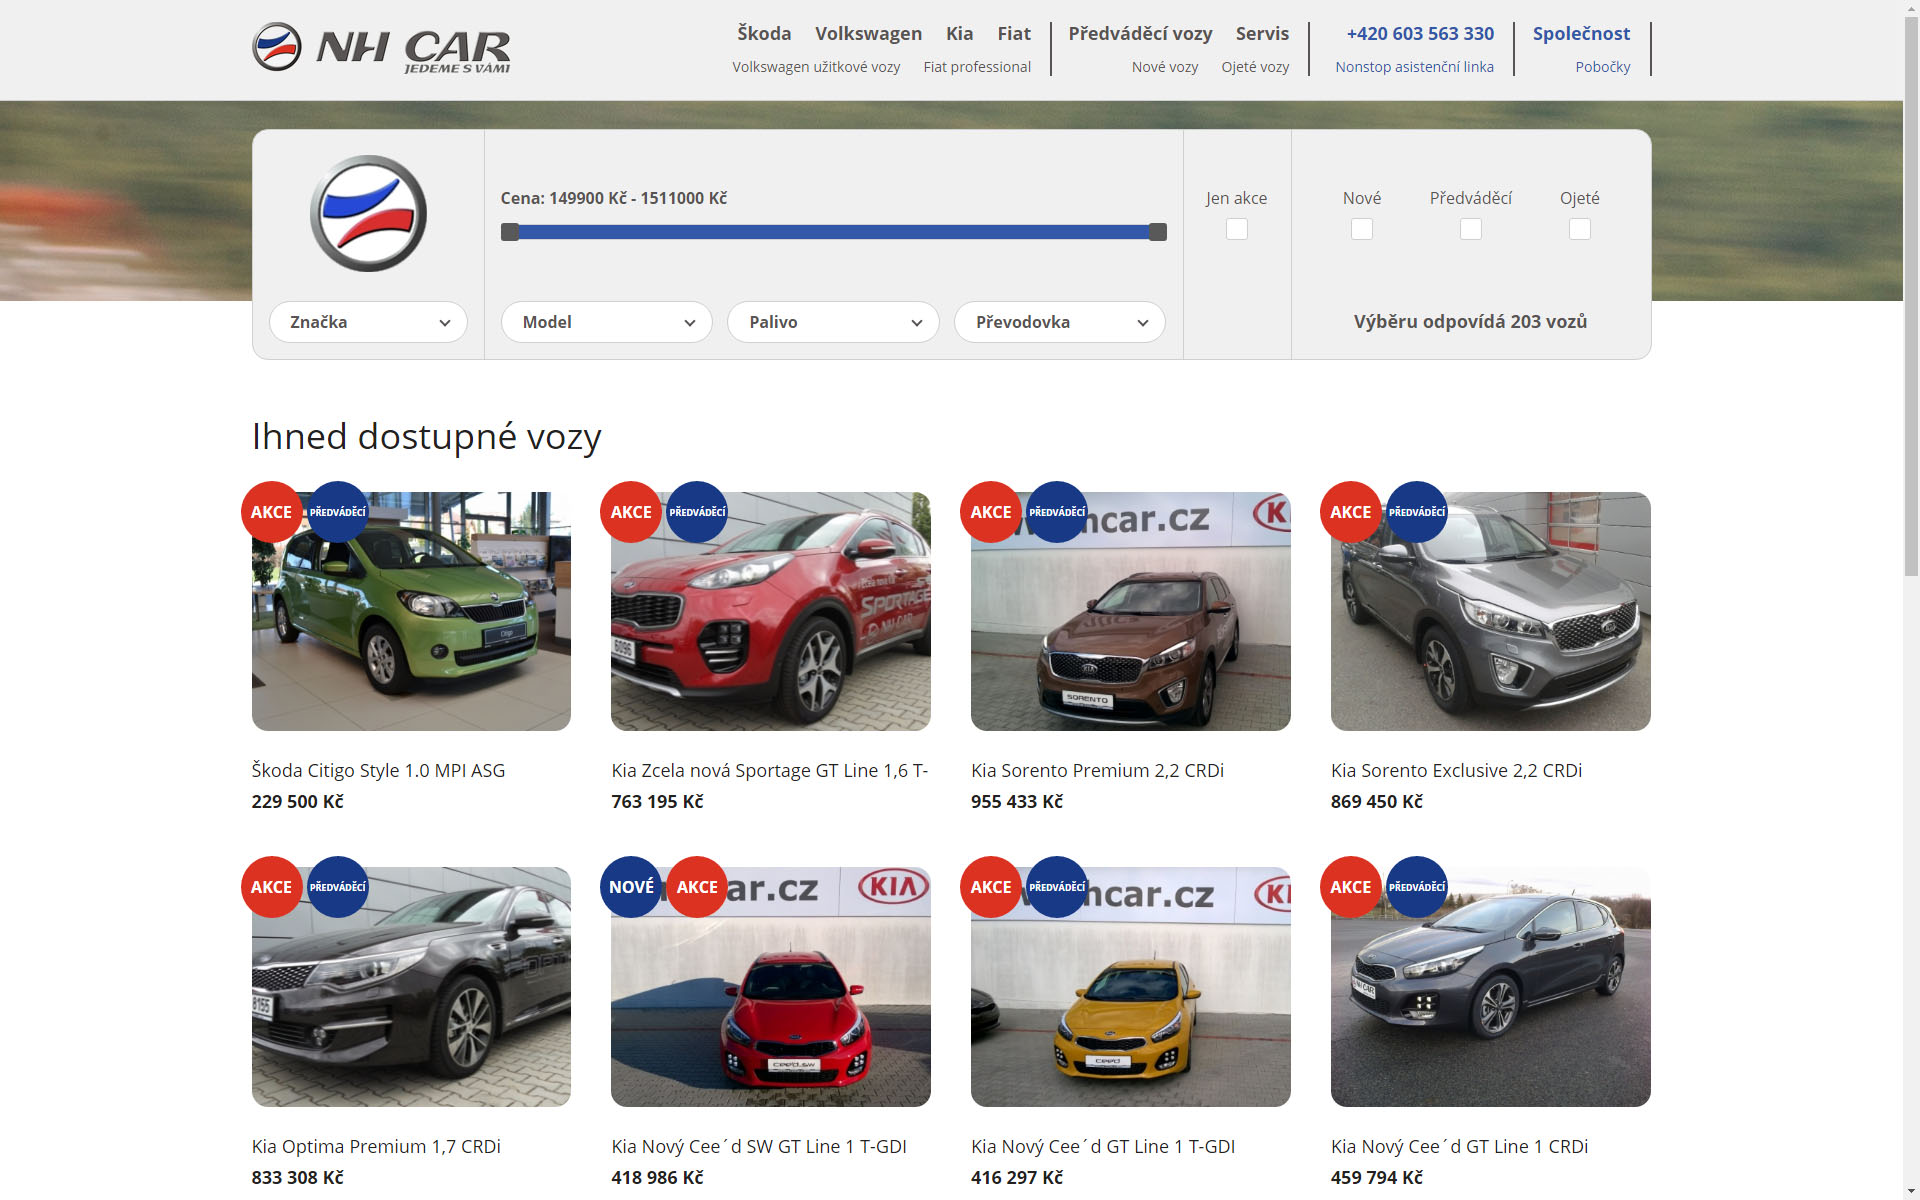Go to Nové vozy link
Image resolution: width=1920 pixels, height=1200 pixels.
tap(1165, 67)
